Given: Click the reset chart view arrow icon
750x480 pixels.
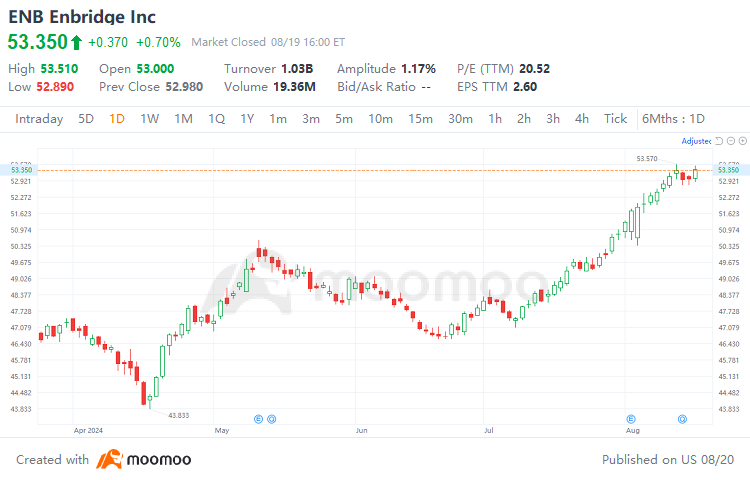Looking at the screenshot, I should pos(719,141).
